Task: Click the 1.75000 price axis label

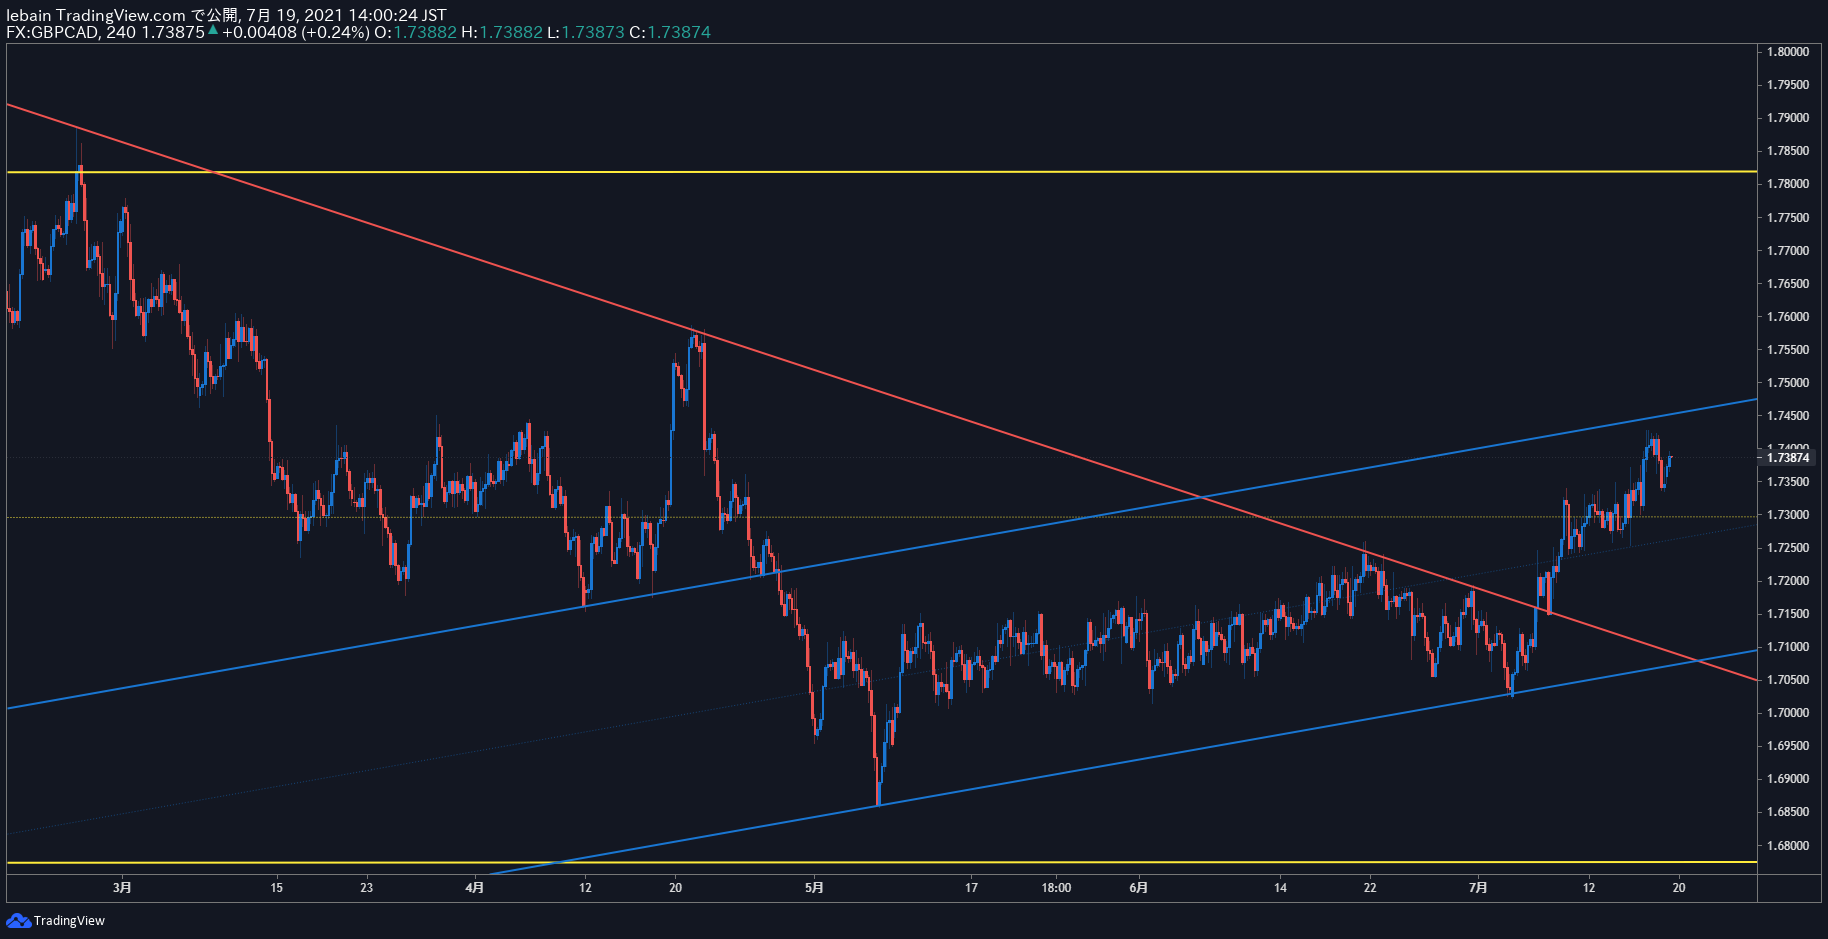Action: pyautogui.click(x=1788, y=383)
